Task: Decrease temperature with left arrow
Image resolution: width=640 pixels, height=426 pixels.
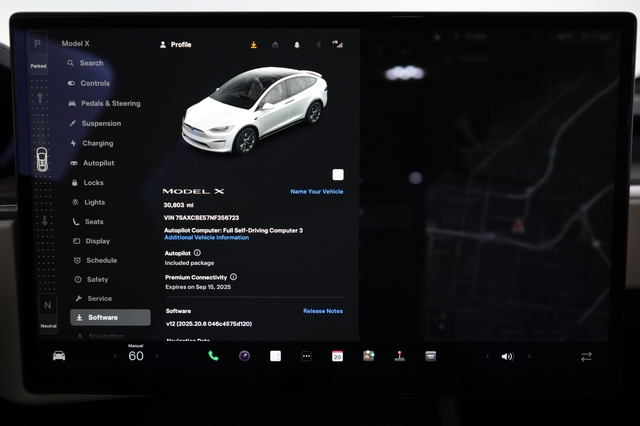Action: point(116,356)
